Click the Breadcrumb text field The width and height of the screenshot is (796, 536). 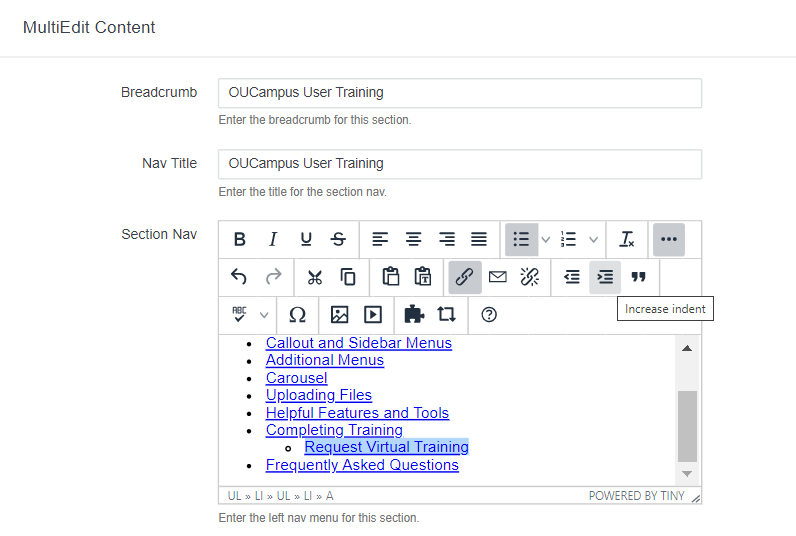coord(460,93)
